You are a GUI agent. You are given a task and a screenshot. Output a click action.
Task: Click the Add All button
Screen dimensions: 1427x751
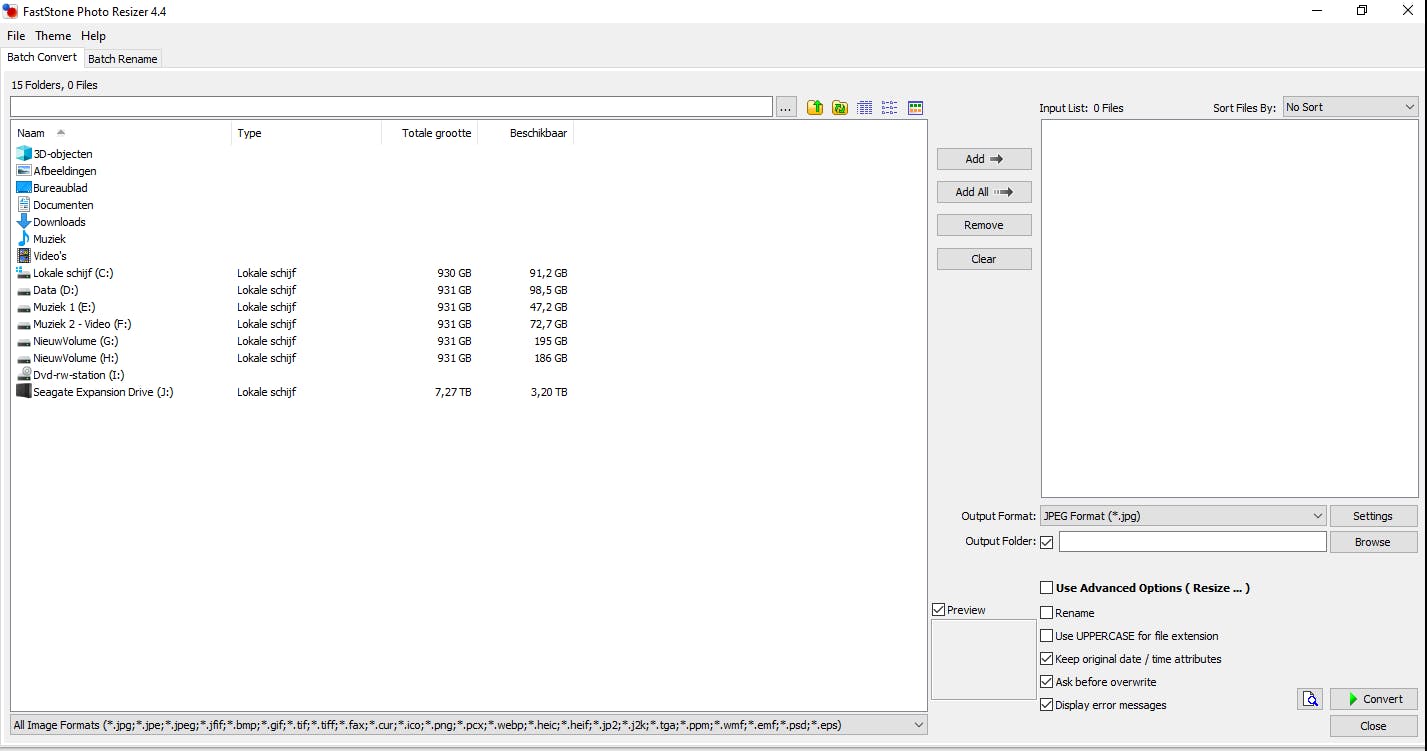tap(984, 192)
